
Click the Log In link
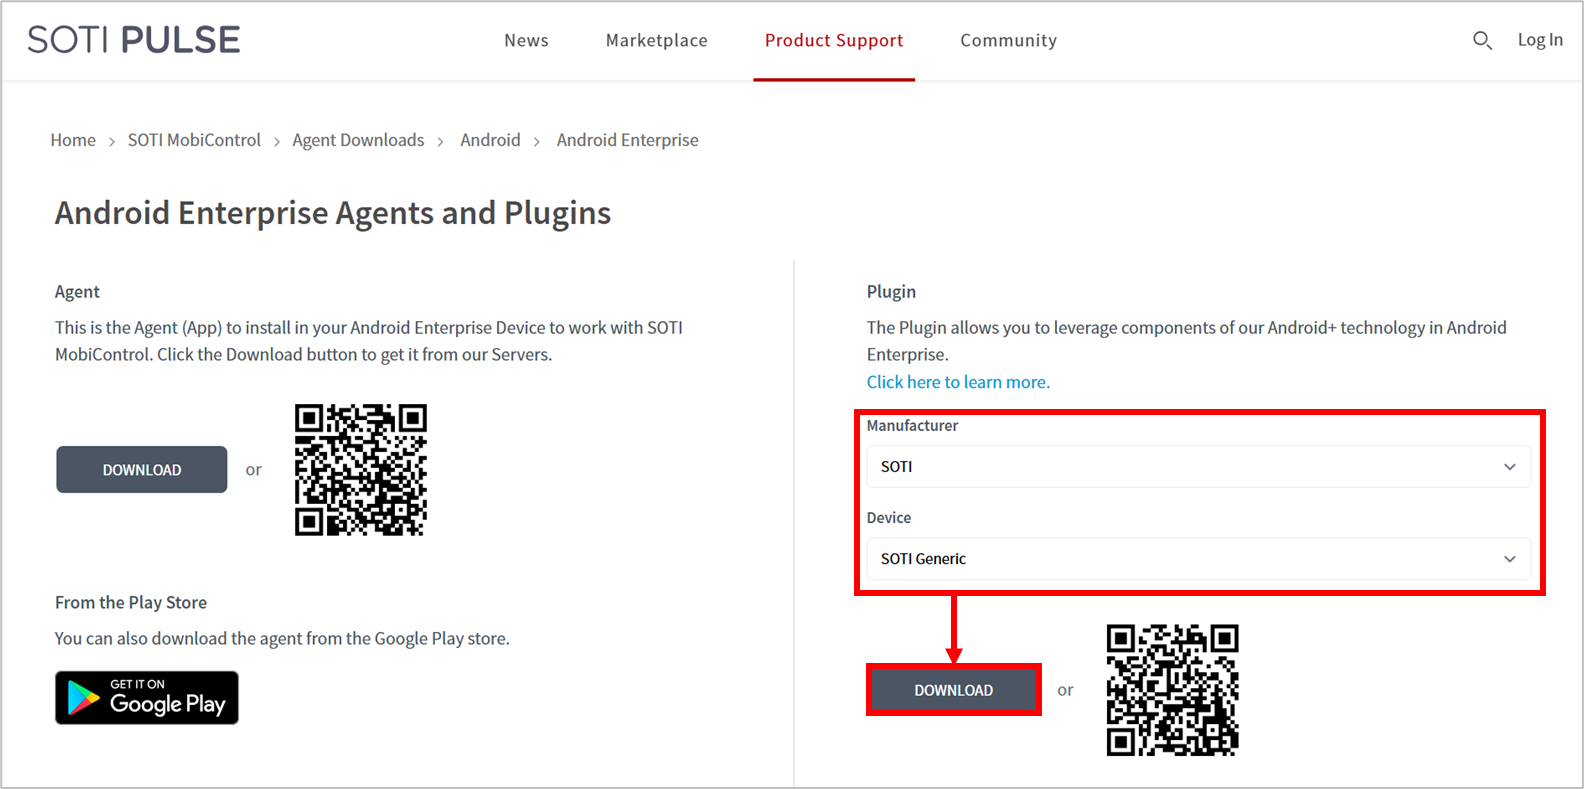(1540, 40)
